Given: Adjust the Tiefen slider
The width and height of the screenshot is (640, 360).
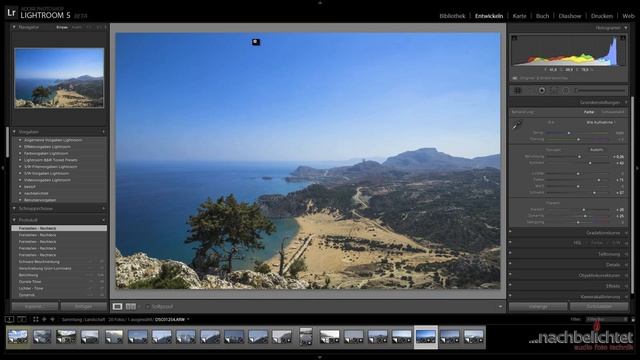Looking at the screenshot, I should click(x=598, y=180).
